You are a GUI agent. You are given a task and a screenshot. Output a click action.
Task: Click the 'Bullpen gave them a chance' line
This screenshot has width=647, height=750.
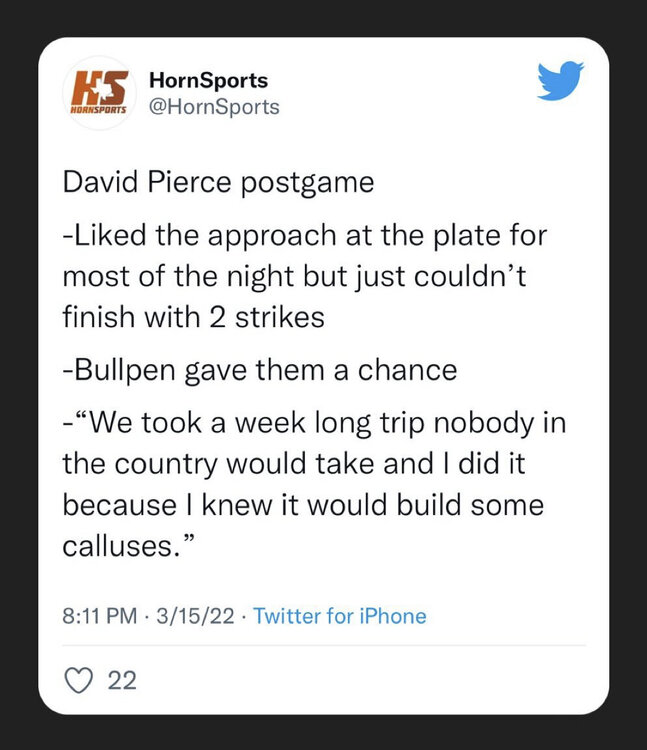[259, 370]
